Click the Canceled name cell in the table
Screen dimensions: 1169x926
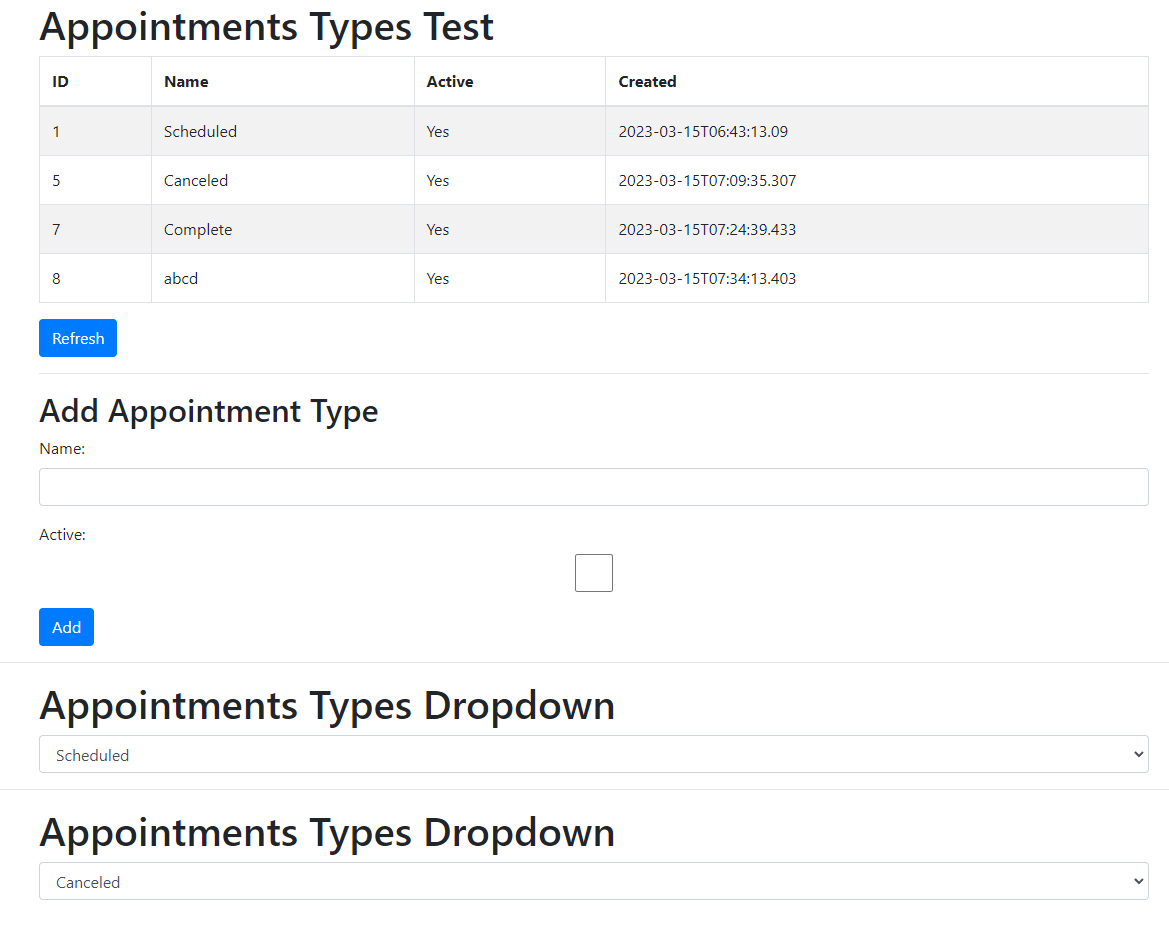click(196, 181)
